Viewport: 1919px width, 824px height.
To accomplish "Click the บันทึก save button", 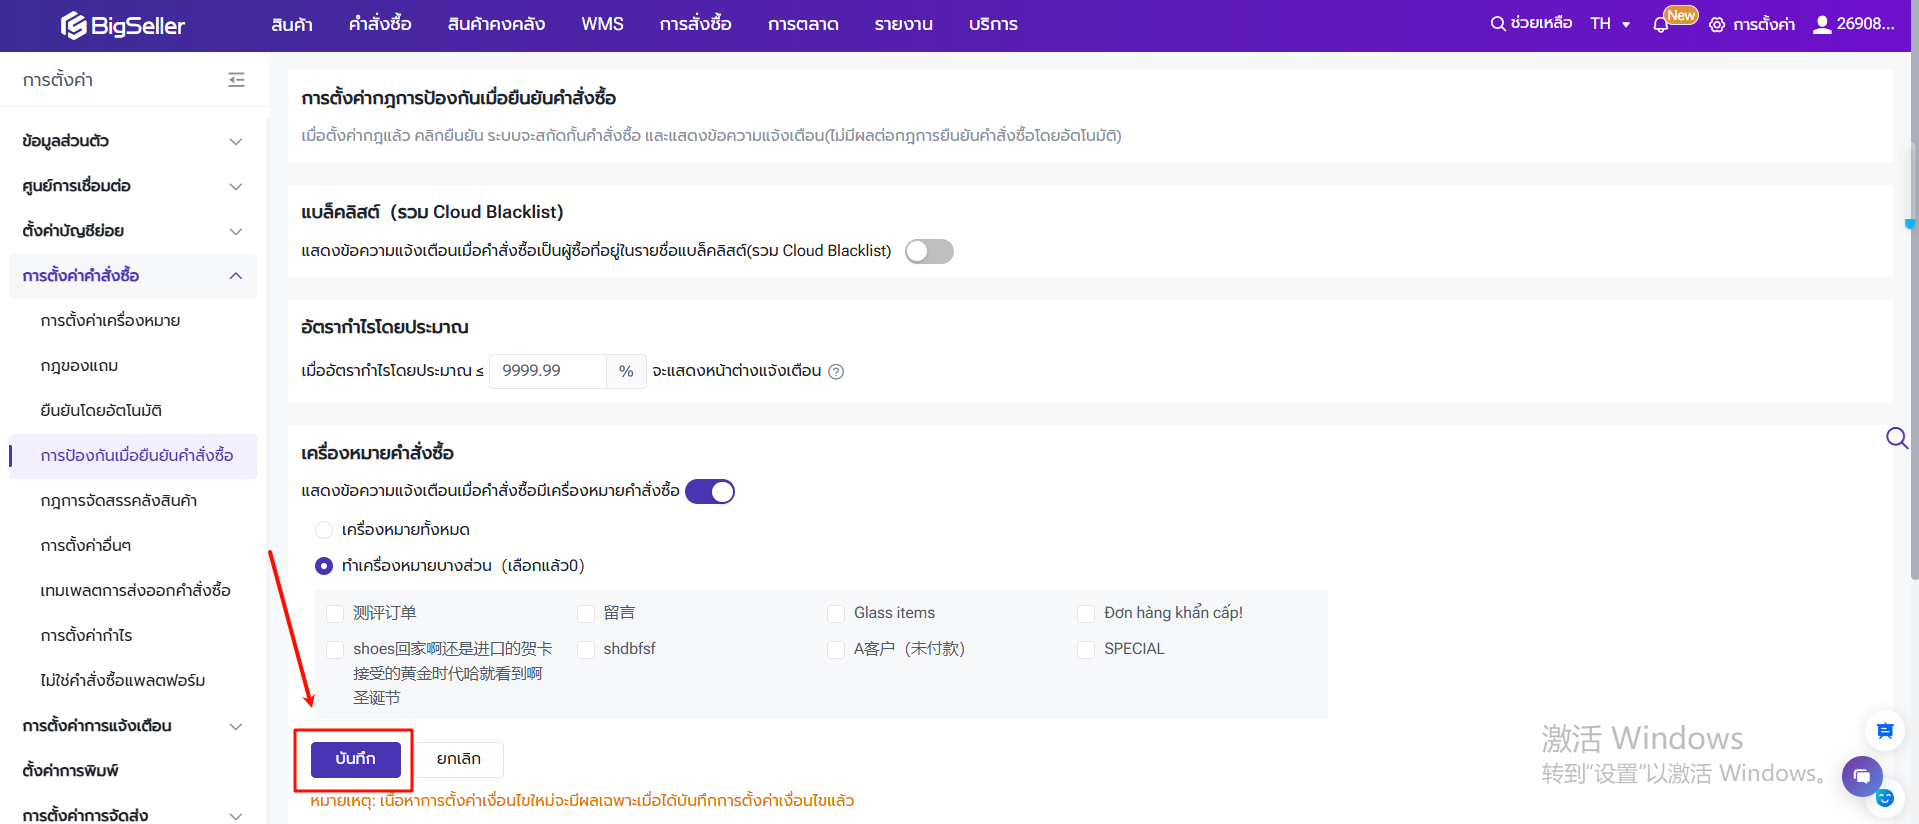I will tap(355, 759).
